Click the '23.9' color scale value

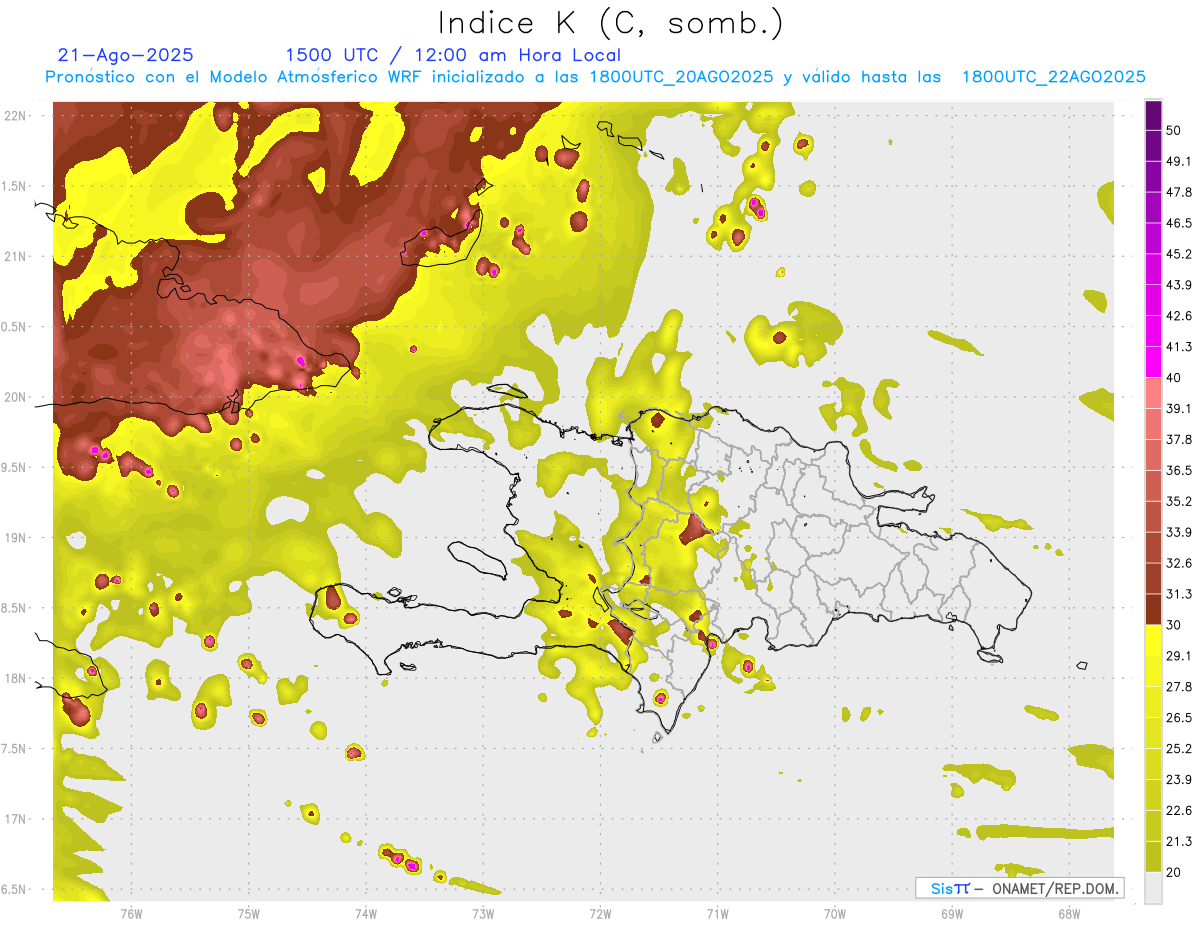coord(1179,780)
